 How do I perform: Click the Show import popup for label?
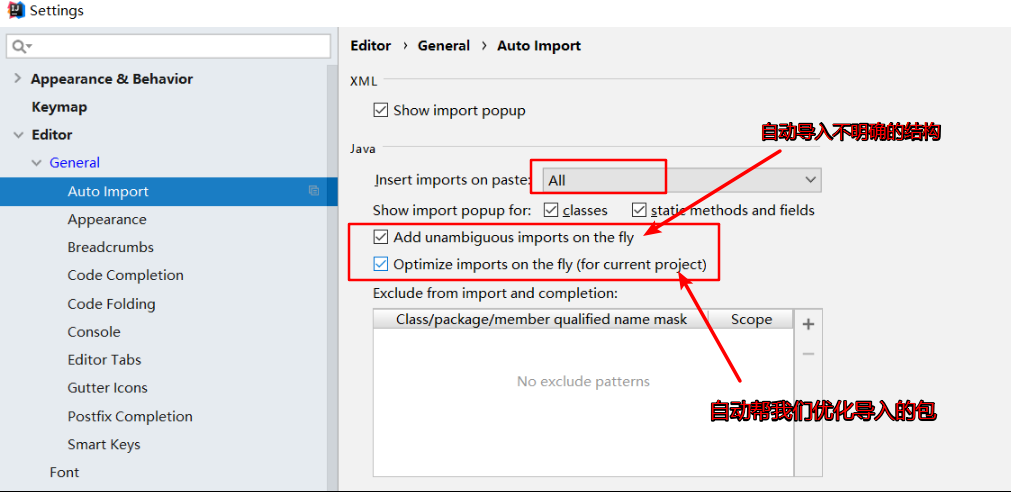click(452, 210)
